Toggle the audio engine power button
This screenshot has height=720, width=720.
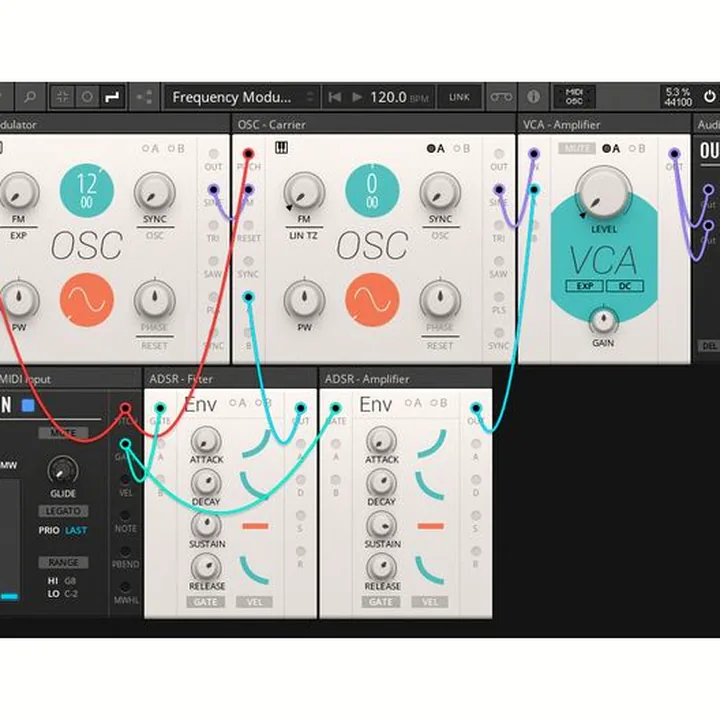(709, 97)
